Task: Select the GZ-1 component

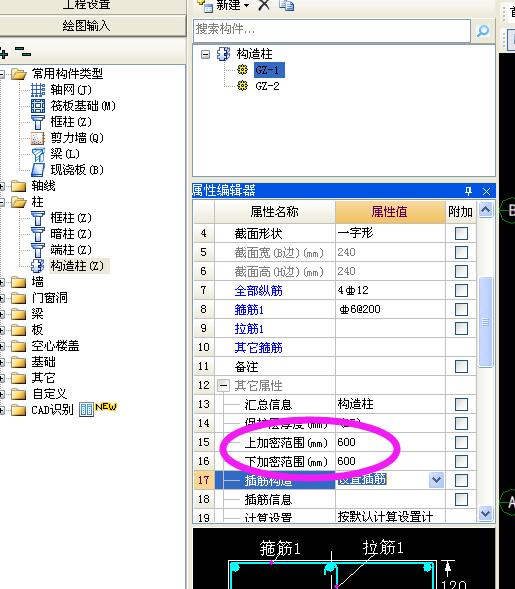Action: click(269, 70)
